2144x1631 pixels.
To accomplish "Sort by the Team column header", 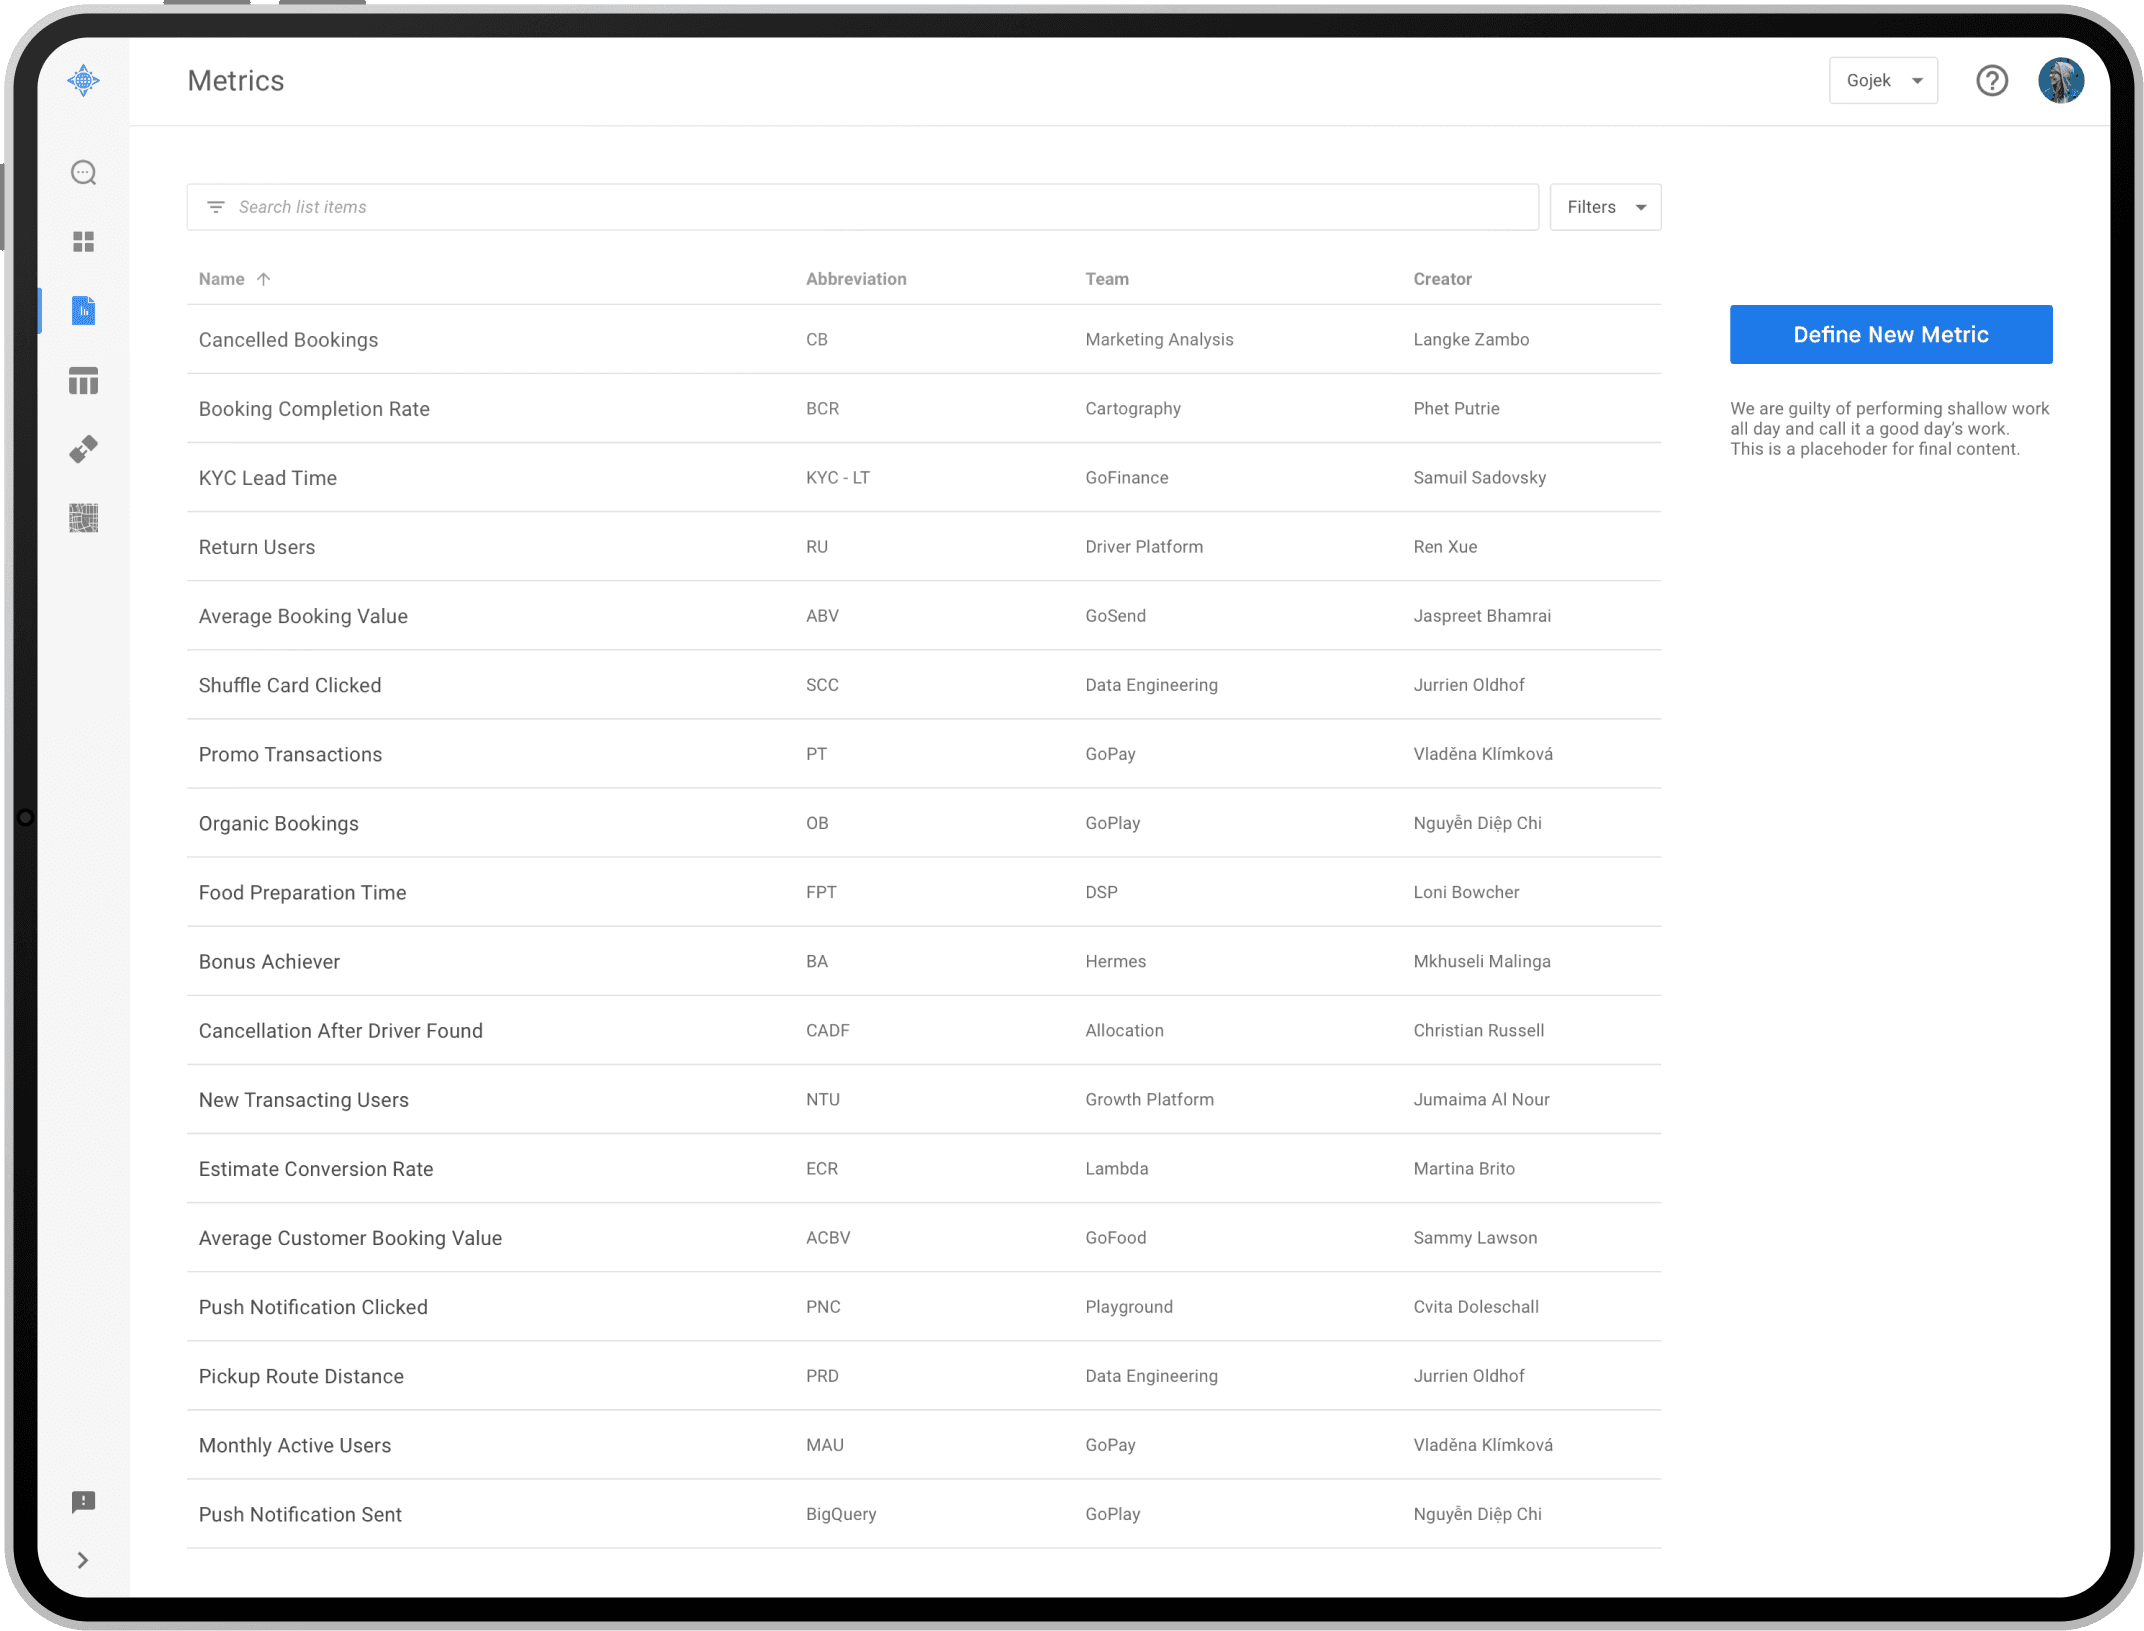I will click(x=1107, y=279).
